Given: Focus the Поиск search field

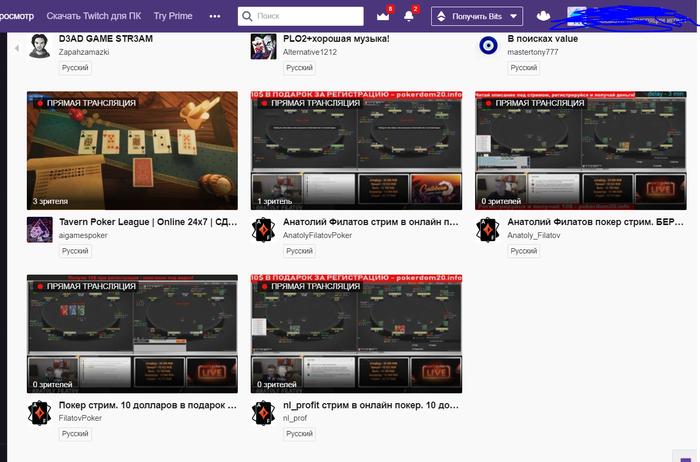Looking at the screenshot, I should pos(300,16).
